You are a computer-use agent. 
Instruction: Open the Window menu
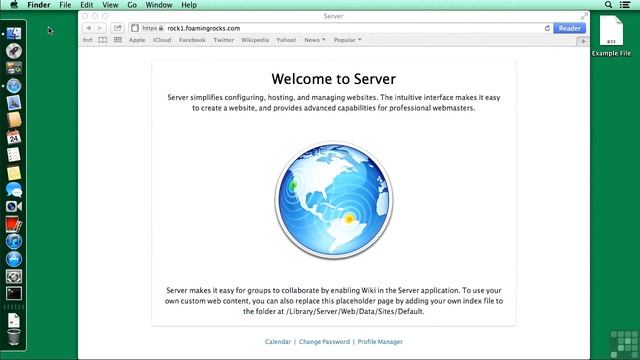pos(159,5)
